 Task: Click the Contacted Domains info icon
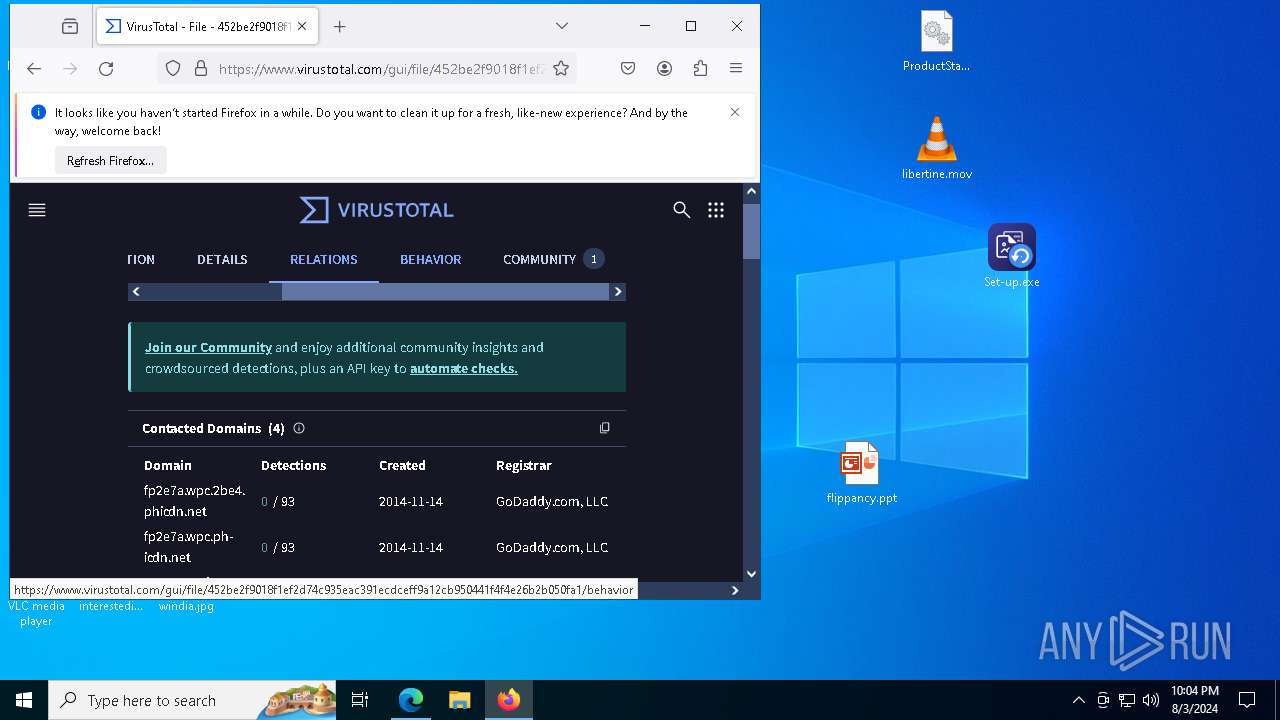298,428
